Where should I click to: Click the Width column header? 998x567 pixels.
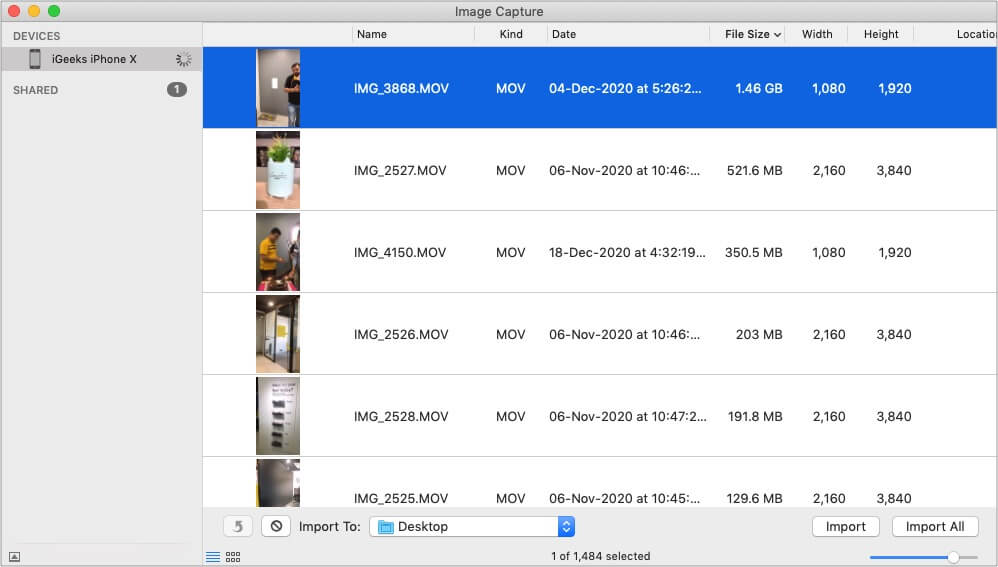(817, 34)
